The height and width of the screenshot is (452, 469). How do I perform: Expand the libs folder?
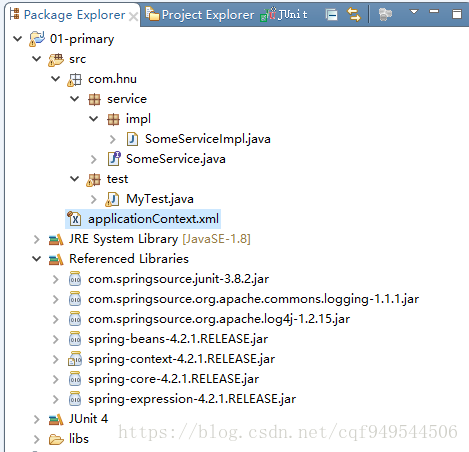pos(36,439)
